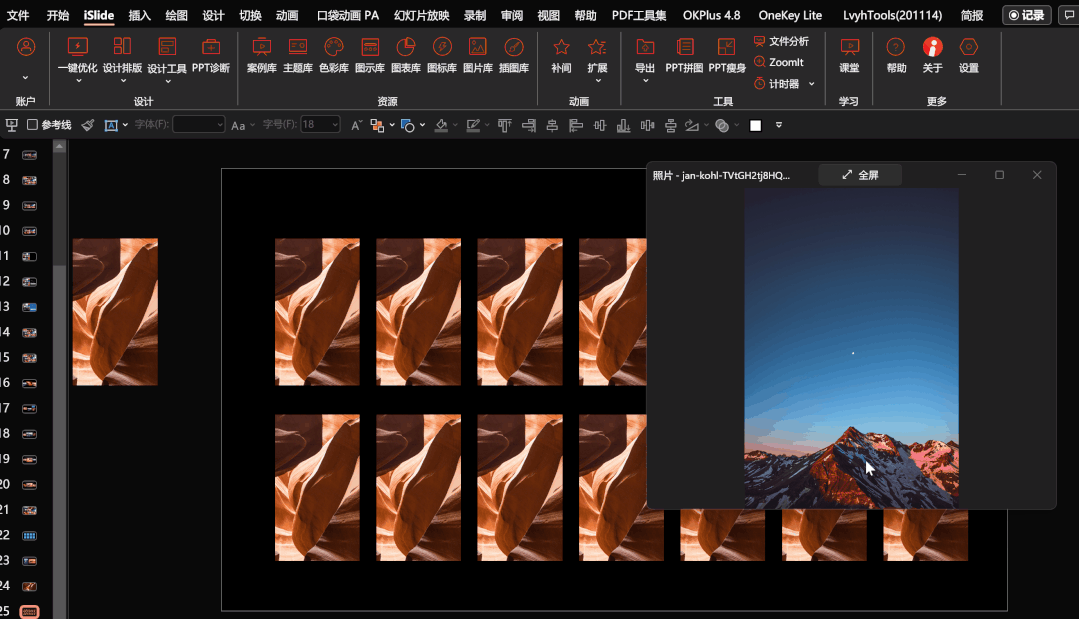Viewport: 1079px width, 619px height.
Task: Click the 记录 record button
Action: point(1027,15)
